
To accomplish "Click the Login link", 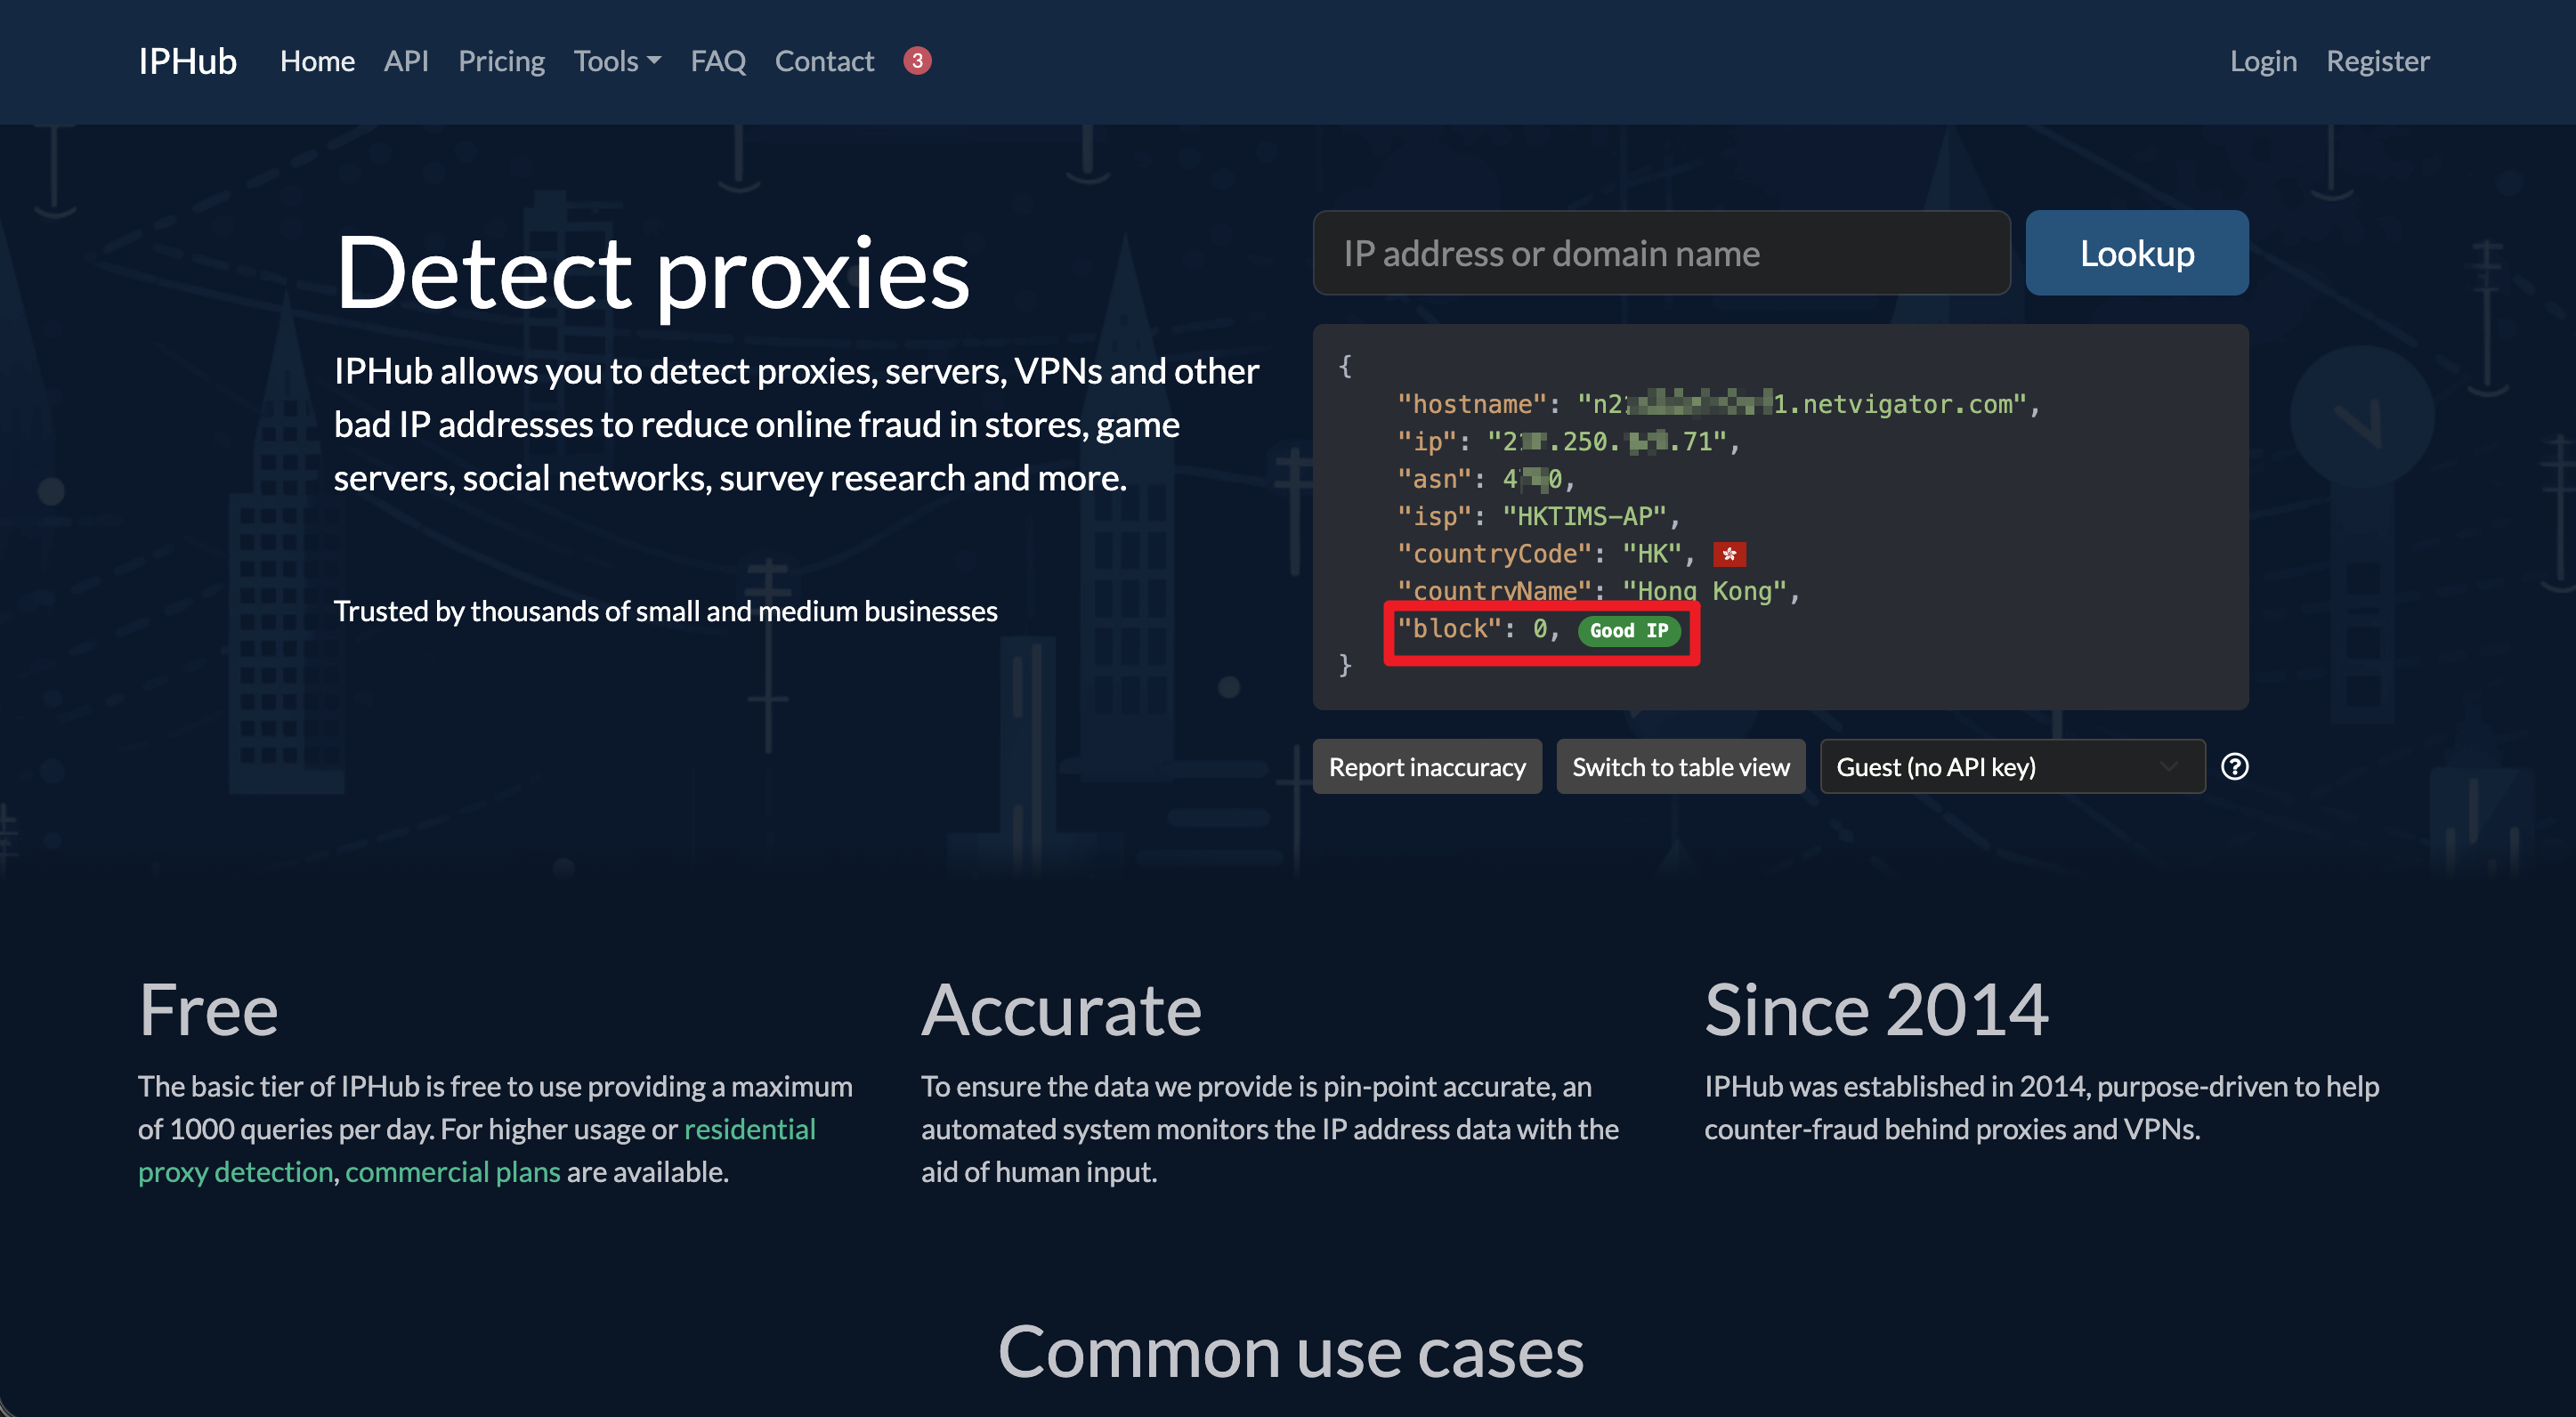I will (2263, 61).
